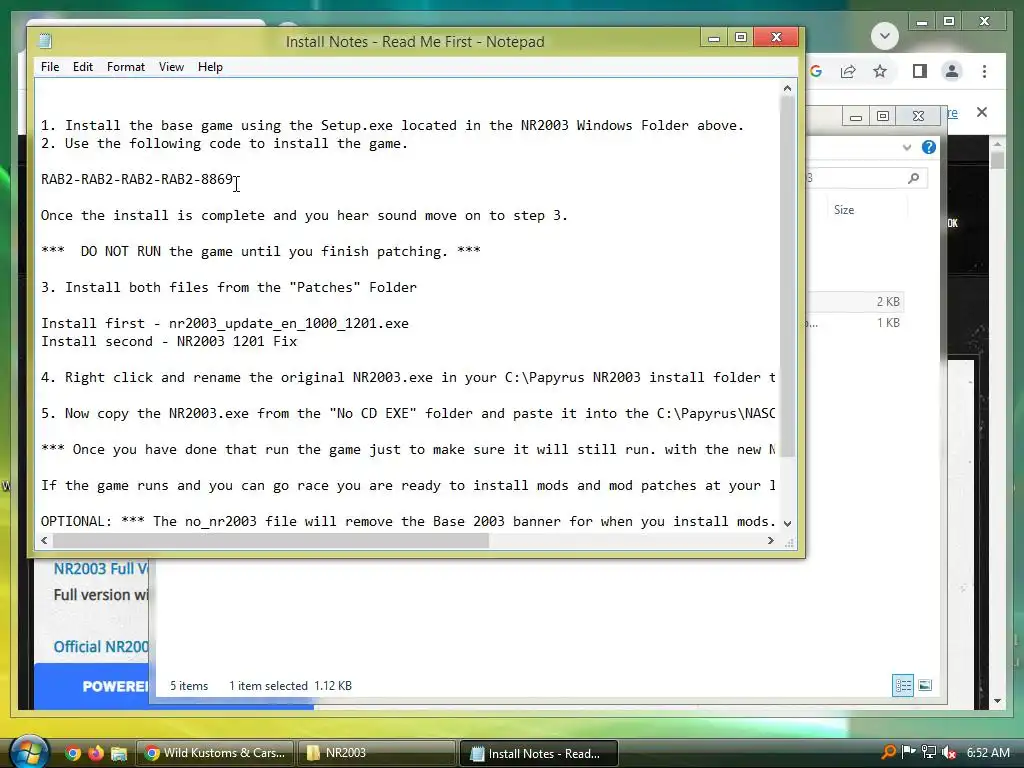Open Notepad's File menu
This screenshot has width=1024, height=768.
tap(50, 67)
